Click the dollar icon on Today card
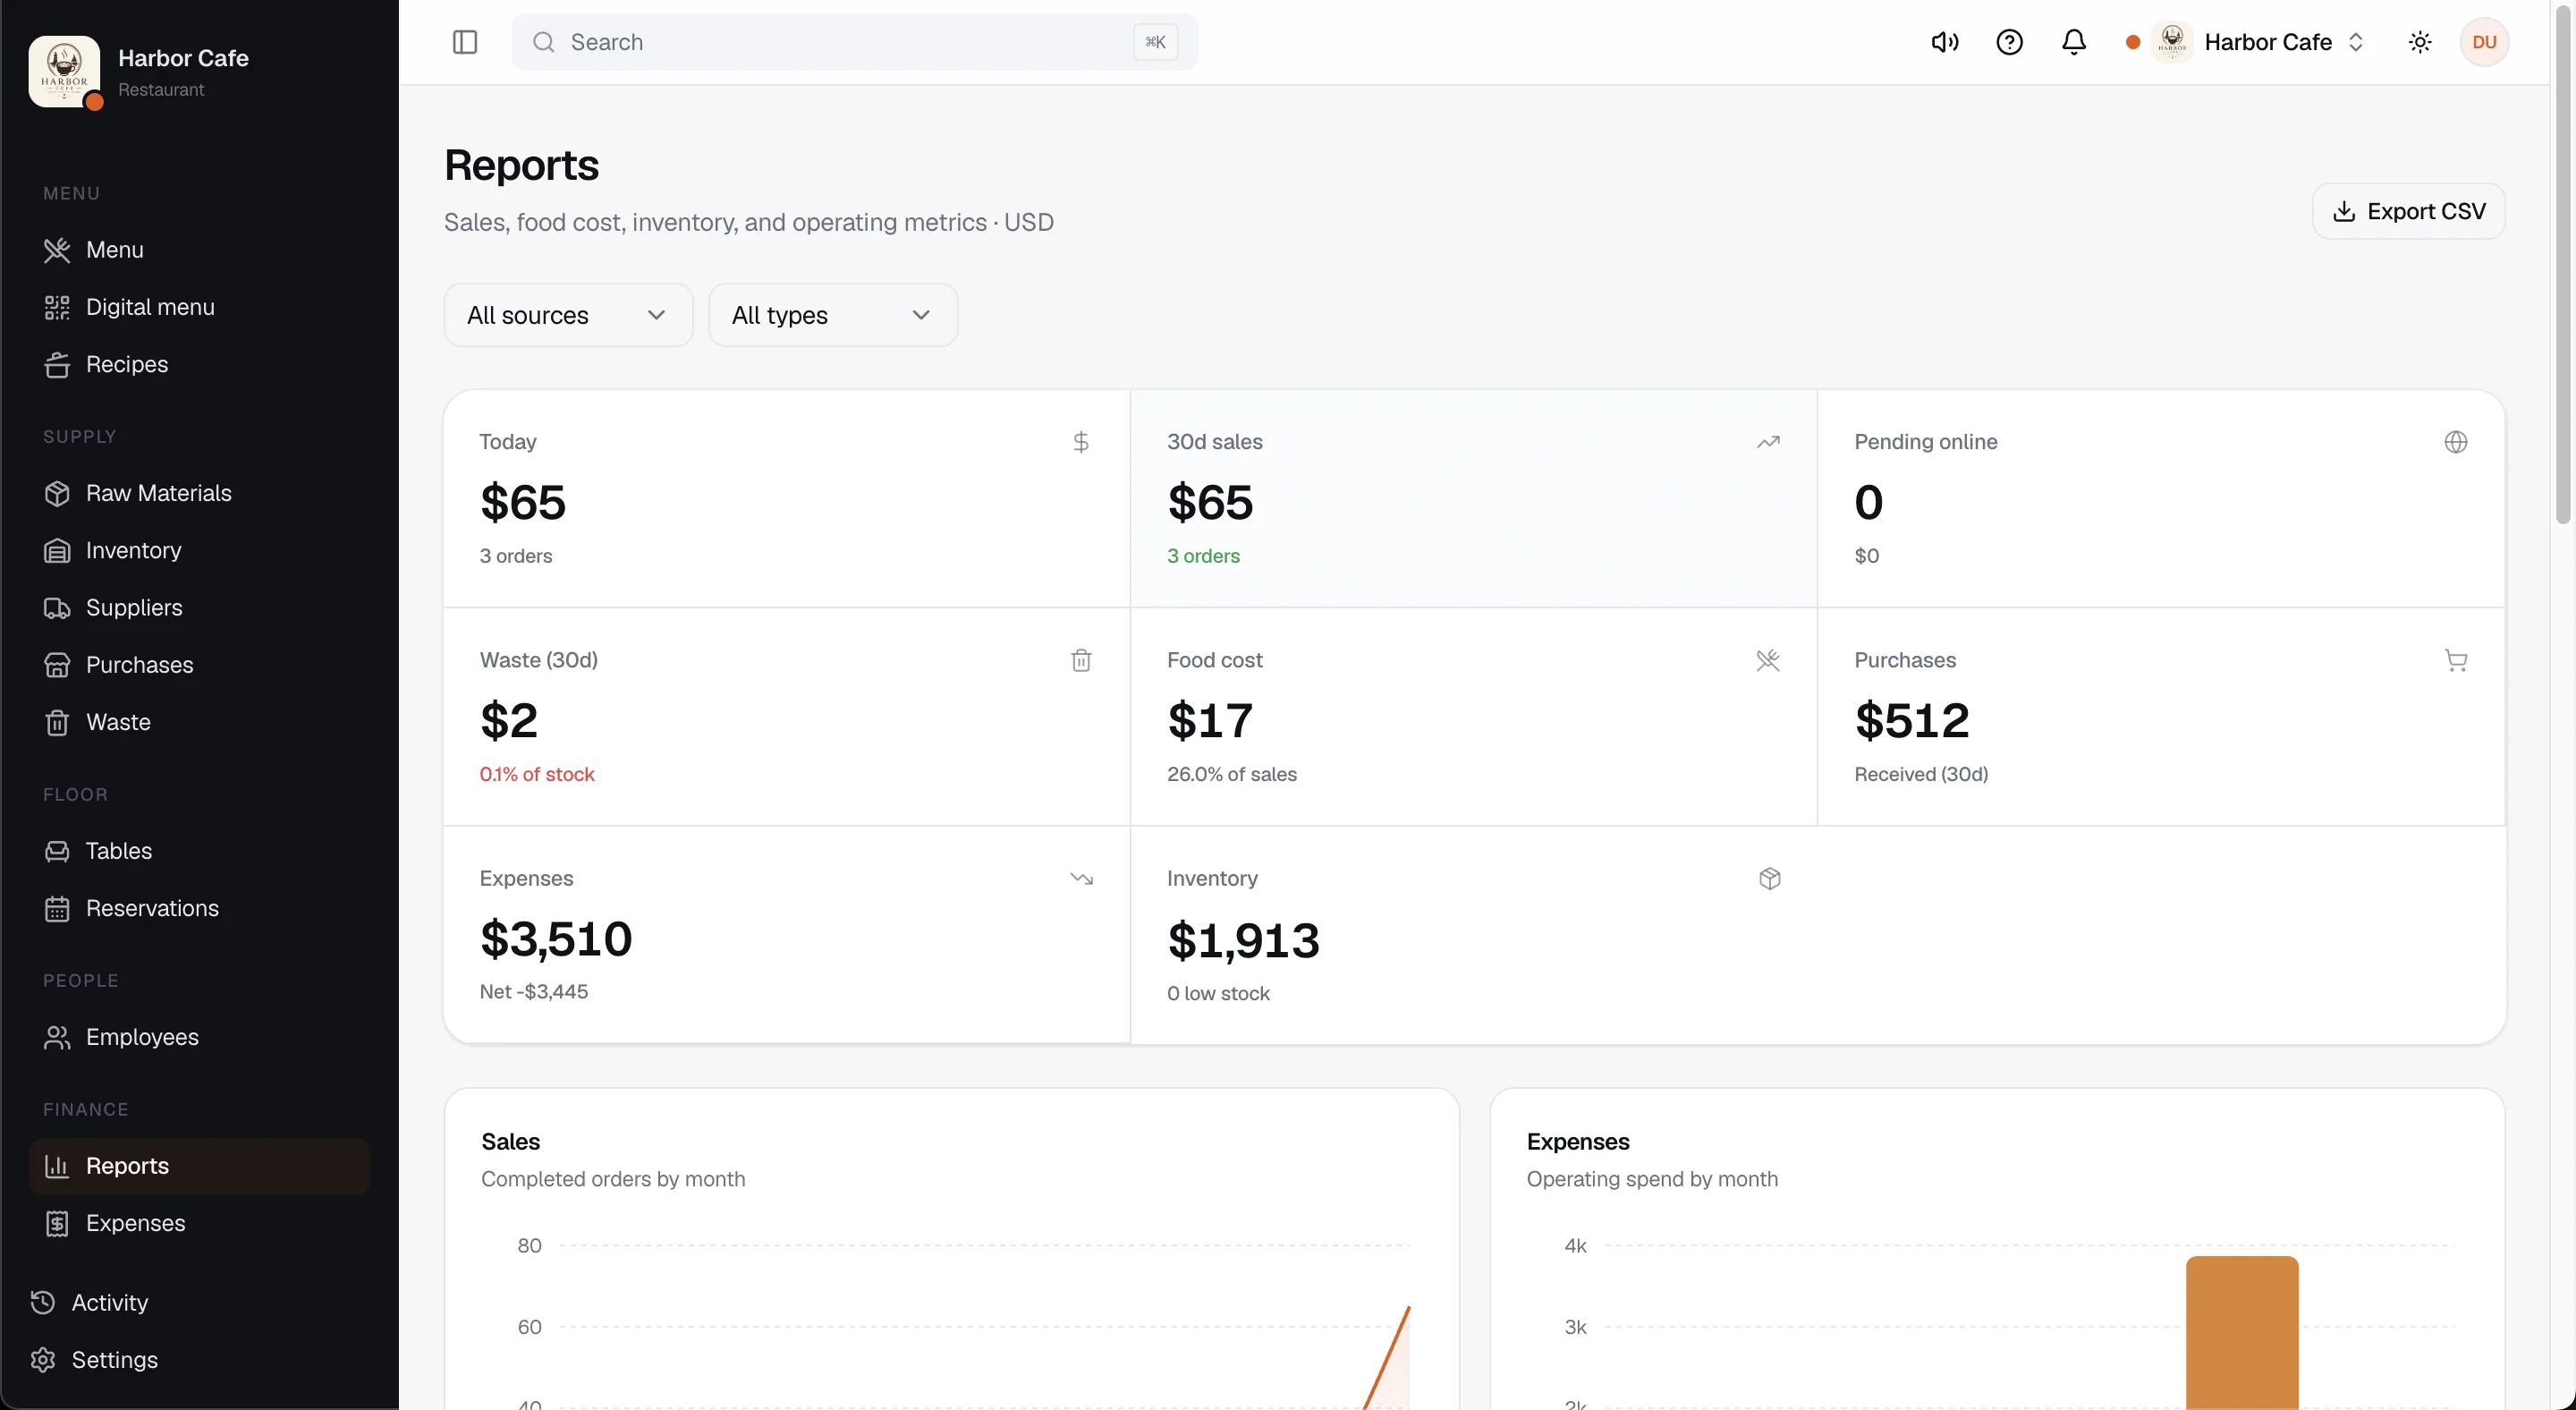 point(1081,442)
